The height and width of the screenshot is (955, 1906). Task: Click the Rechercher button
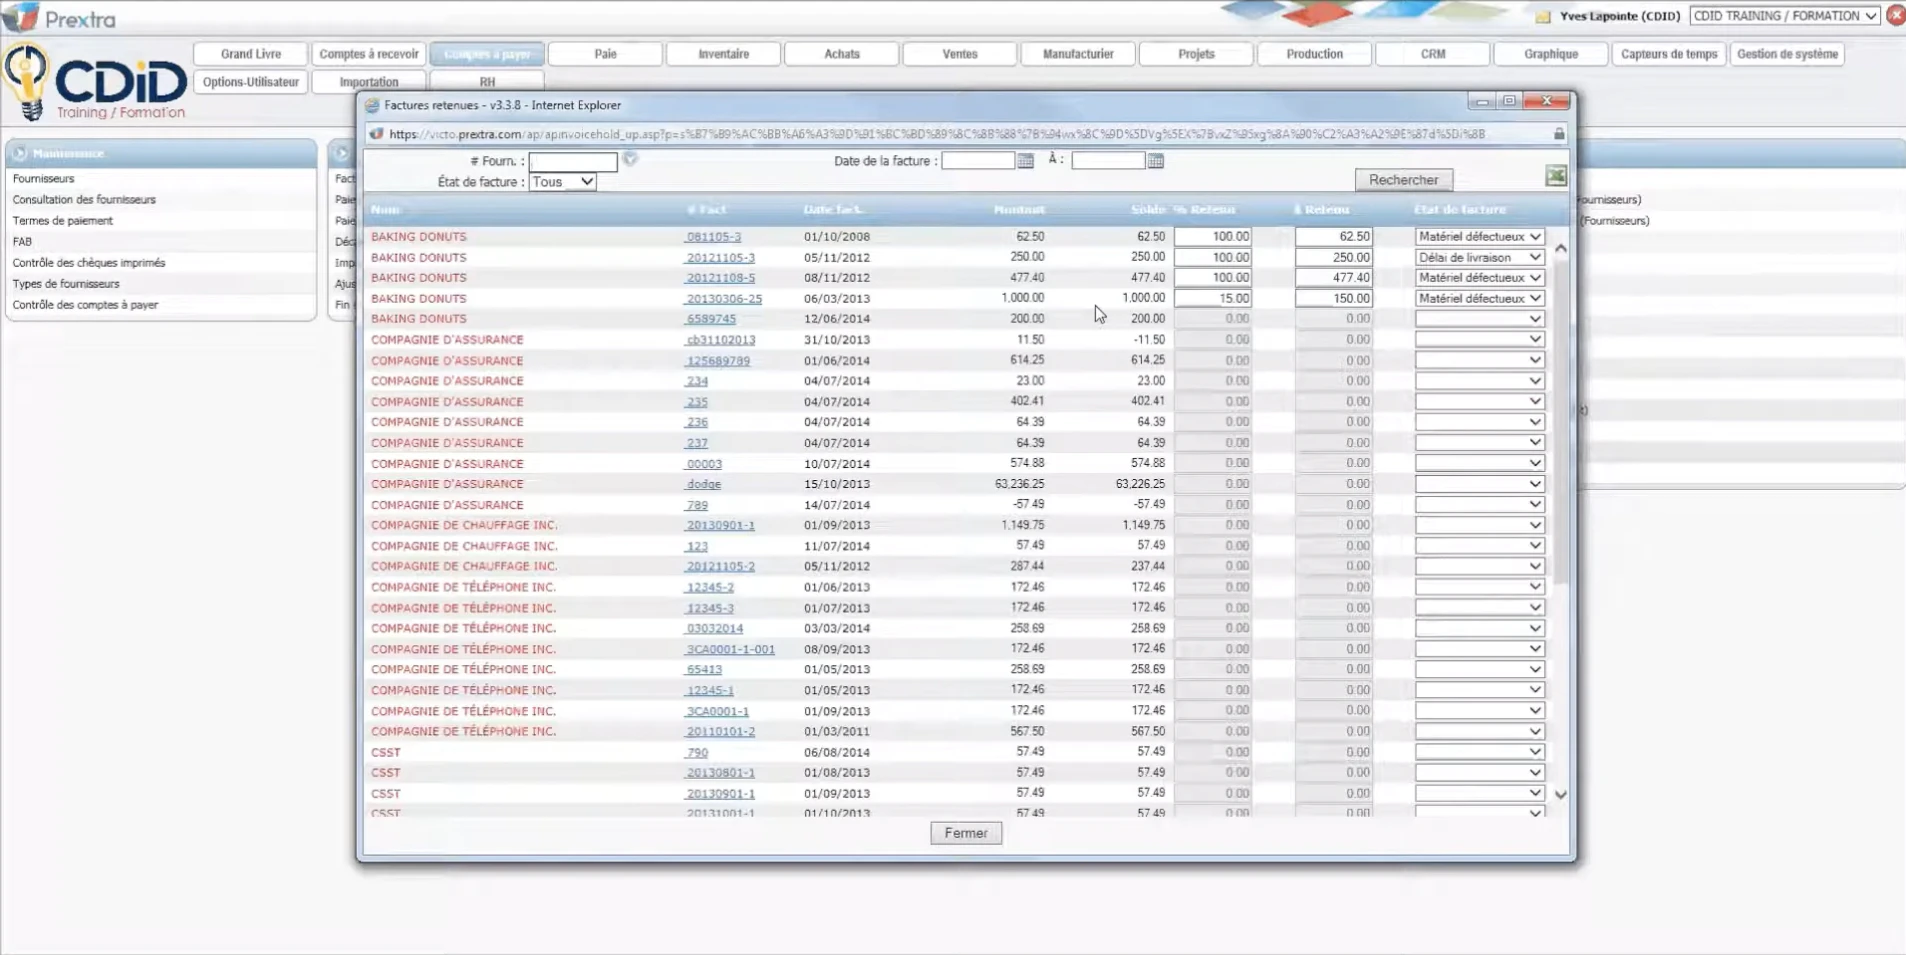pos(1403,180)
